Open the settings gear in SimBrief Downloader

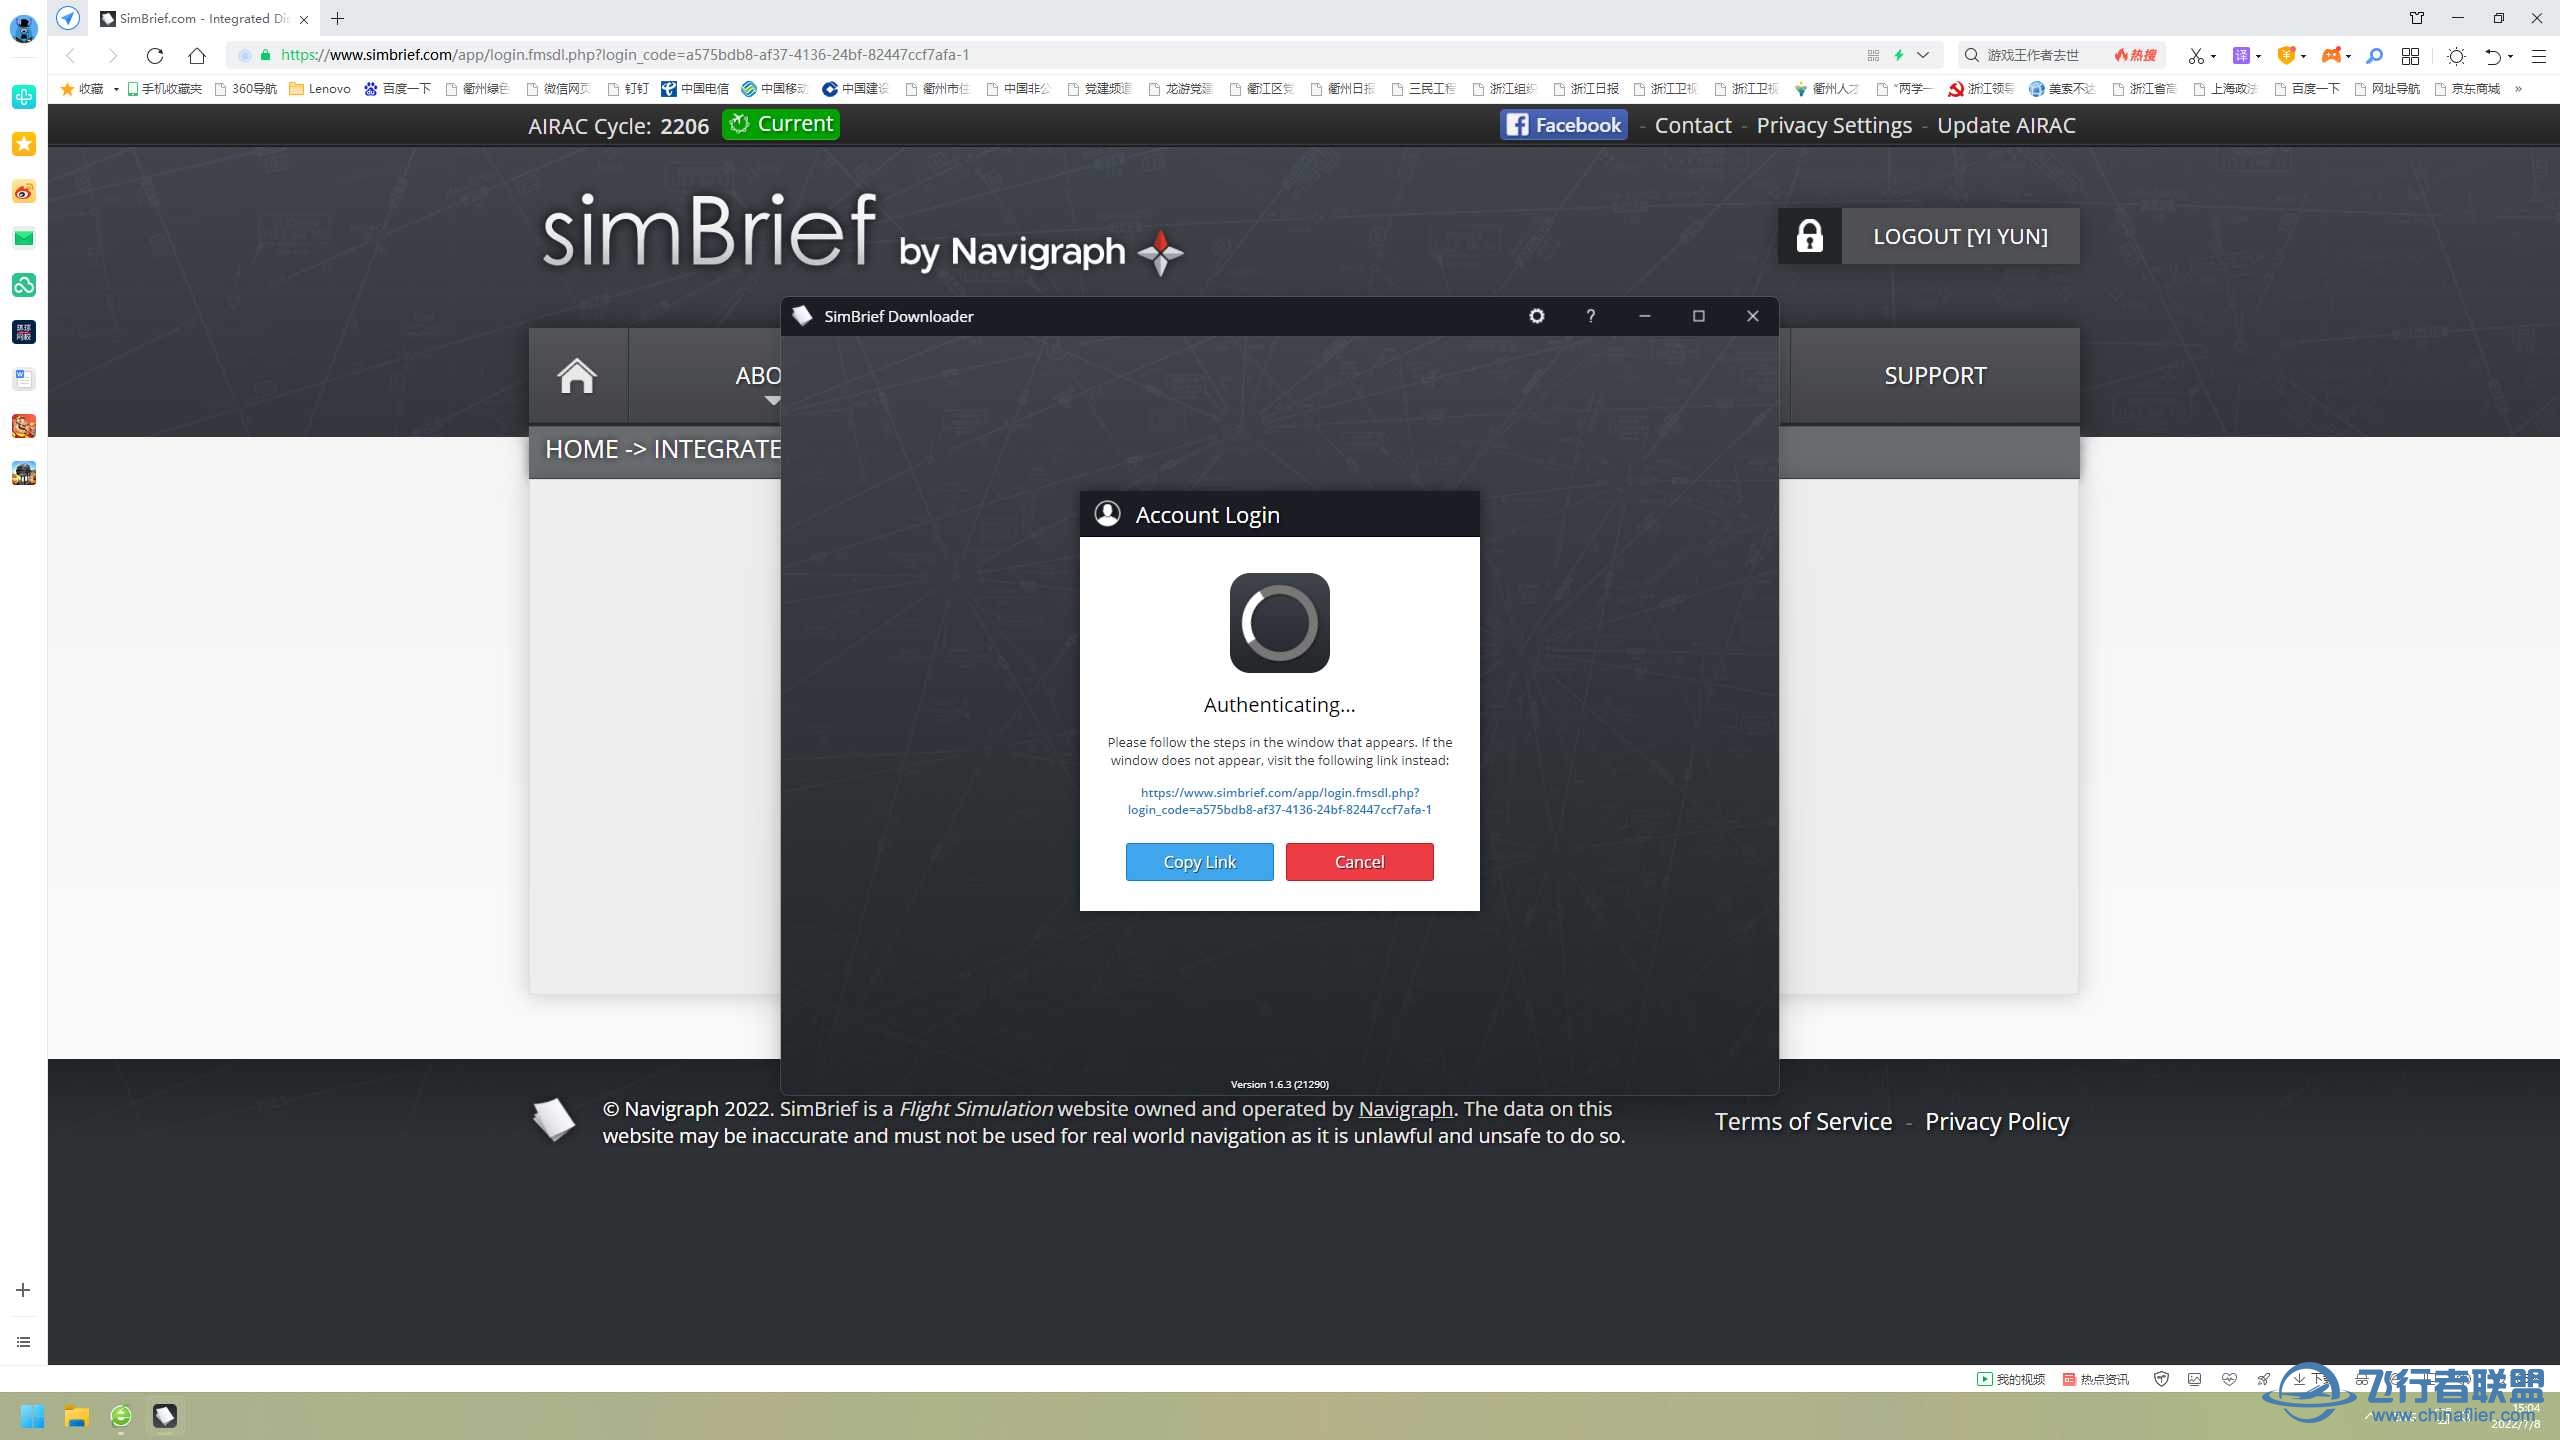[1537, 315]
